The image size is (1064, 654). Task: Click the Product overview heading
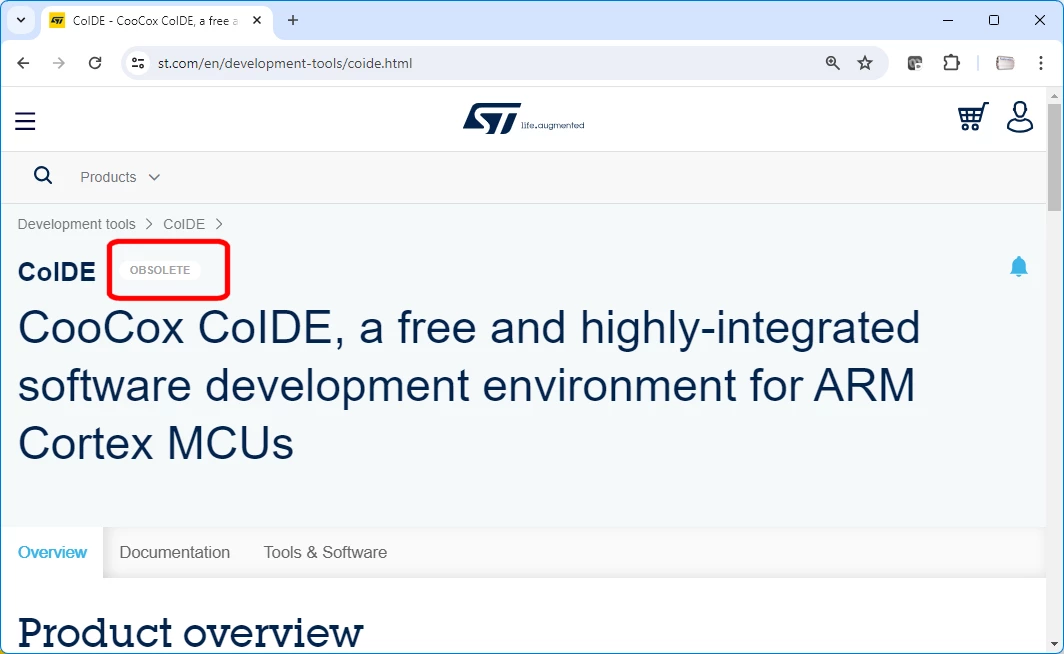point(191,632)
